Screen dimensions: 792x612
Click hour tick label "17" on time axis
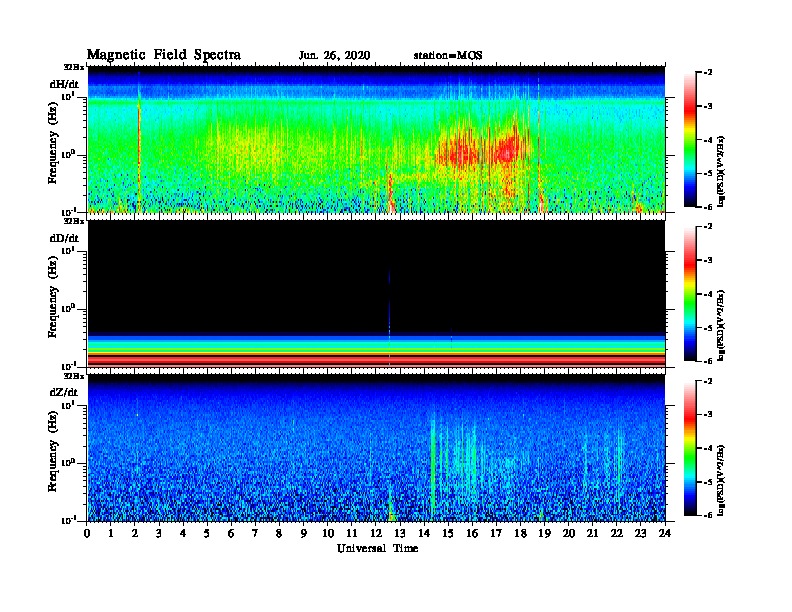(x=496, y=533)
